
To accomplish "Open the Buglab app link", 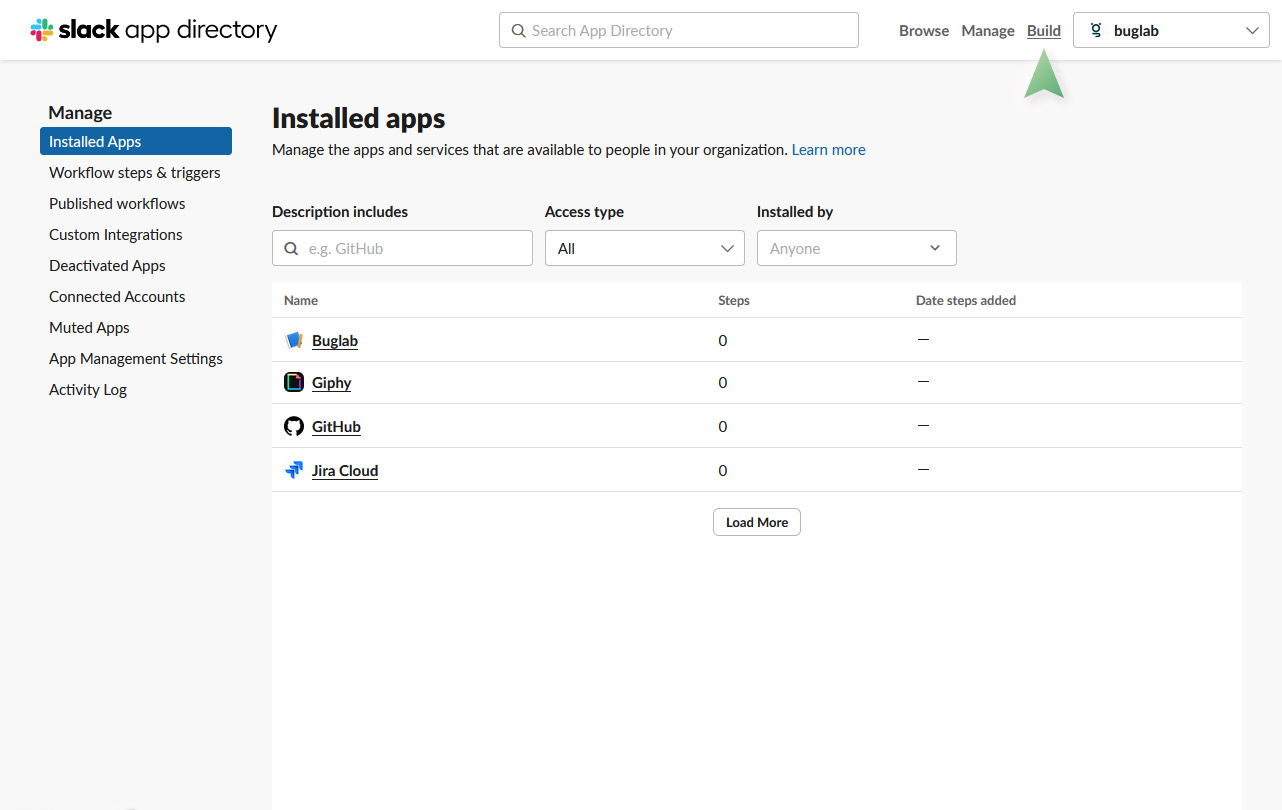I will (x=335, y=341).
